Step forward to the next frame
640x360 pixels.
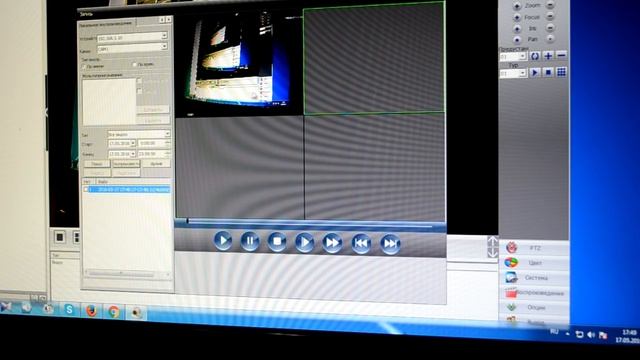point(390,244)
